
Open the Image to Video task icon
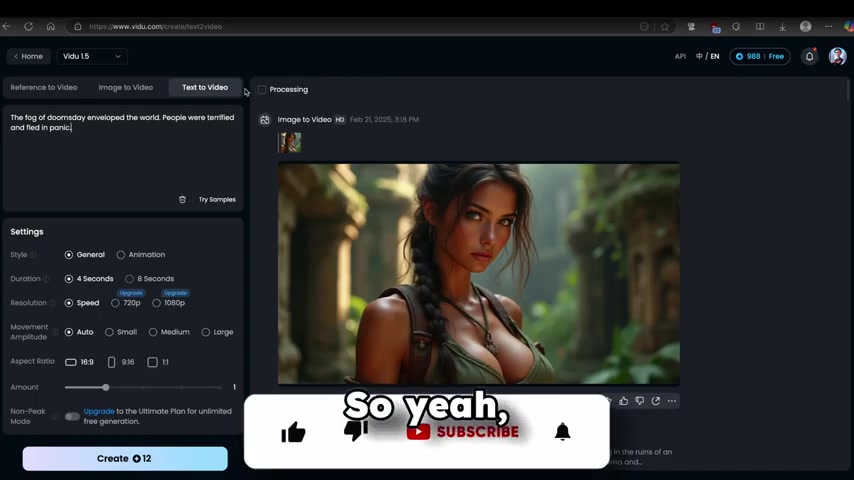tap(265, 120)
